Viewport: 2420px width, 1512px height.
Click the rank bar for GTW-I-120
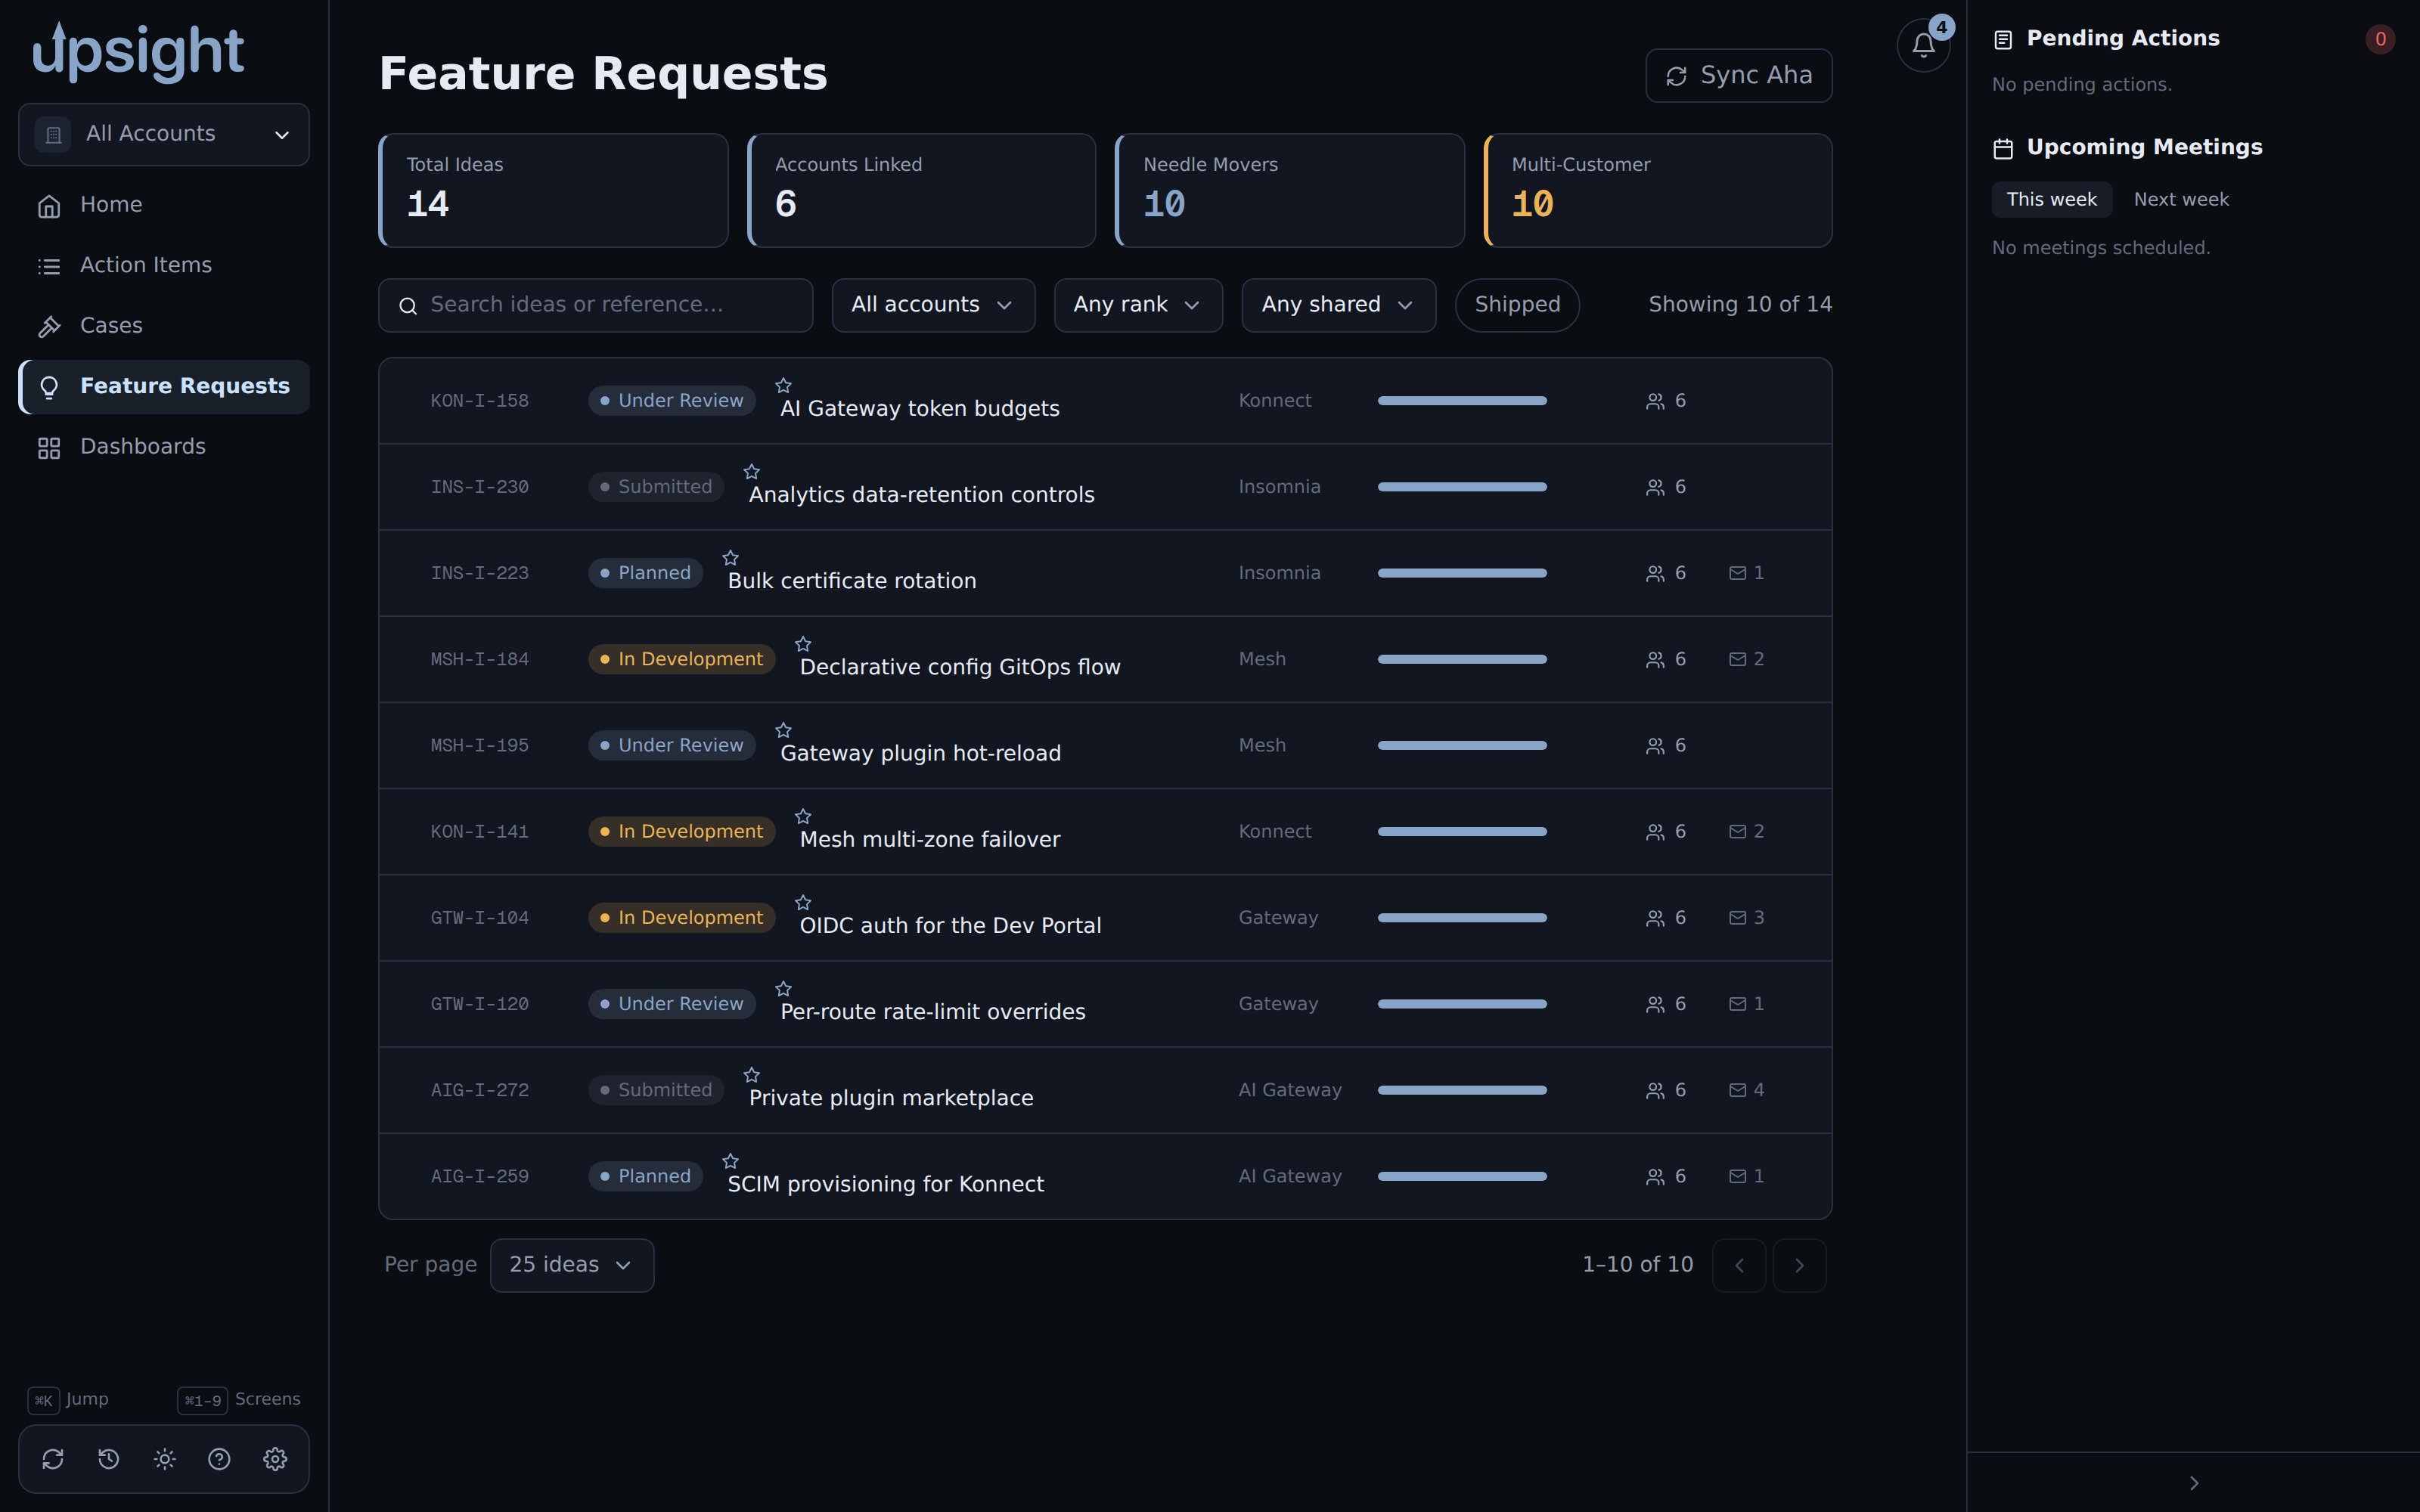(x=1462, y=1004)
